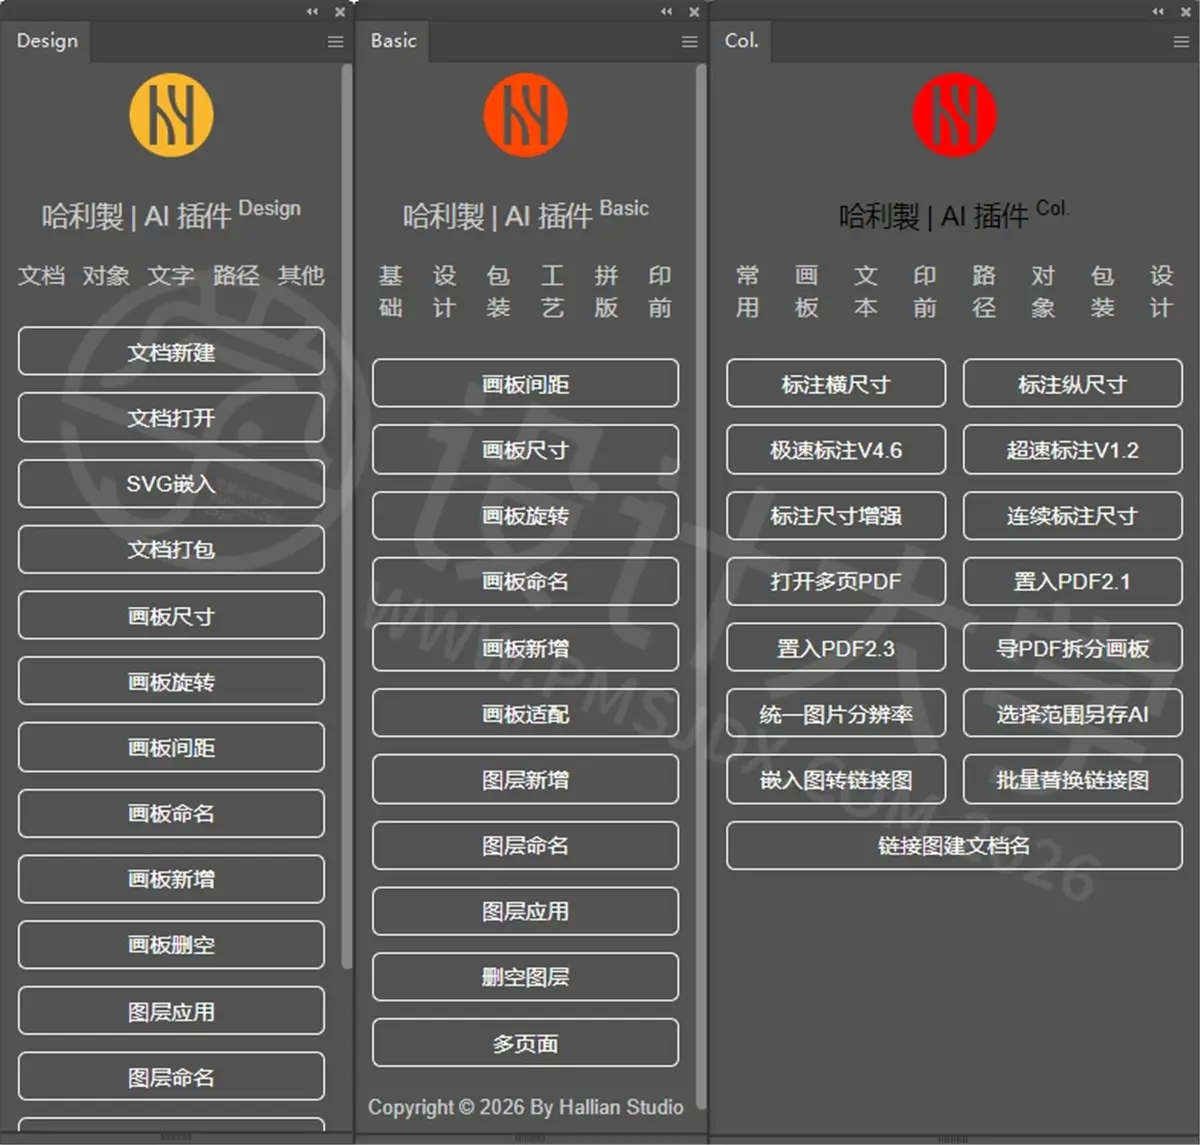Switch to the Col. panel tab
Viewport: 1200px width, 1145px height.
tap(741, 41)
